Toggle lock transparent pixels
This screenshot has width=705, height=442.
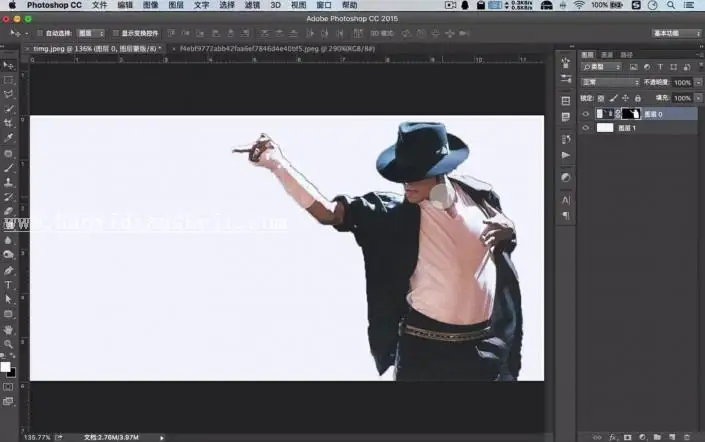coord(601,98)
